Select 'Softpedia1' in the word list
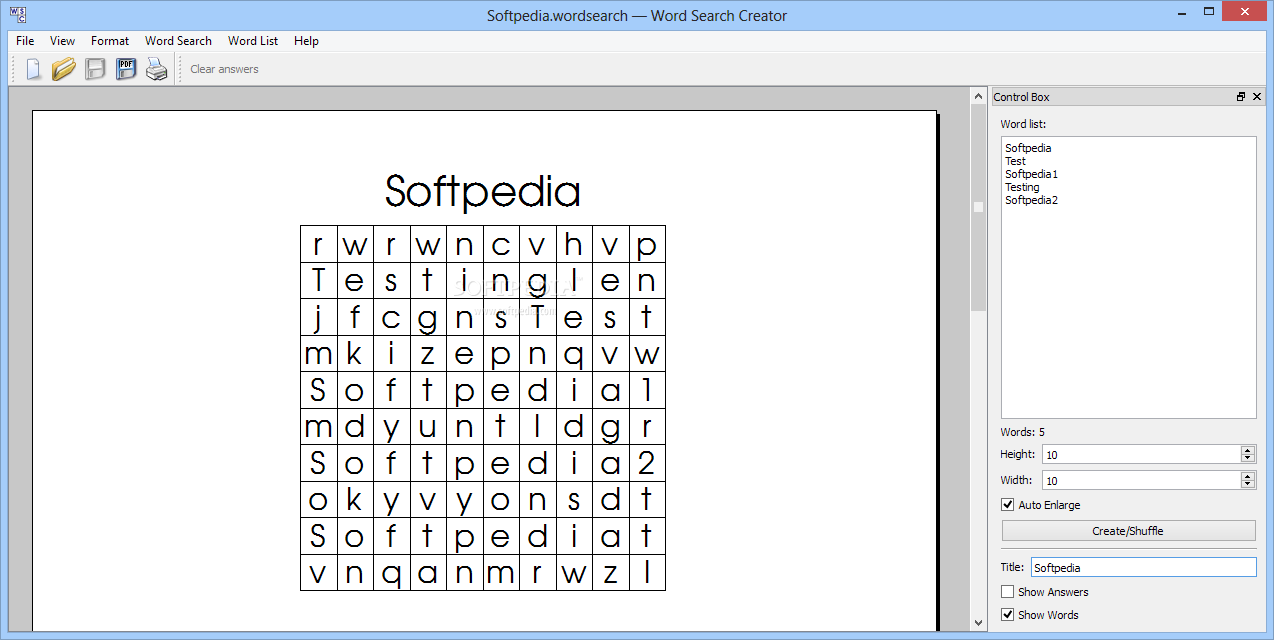Screen dimensions: 1274x640 [x=1031, y=174]
